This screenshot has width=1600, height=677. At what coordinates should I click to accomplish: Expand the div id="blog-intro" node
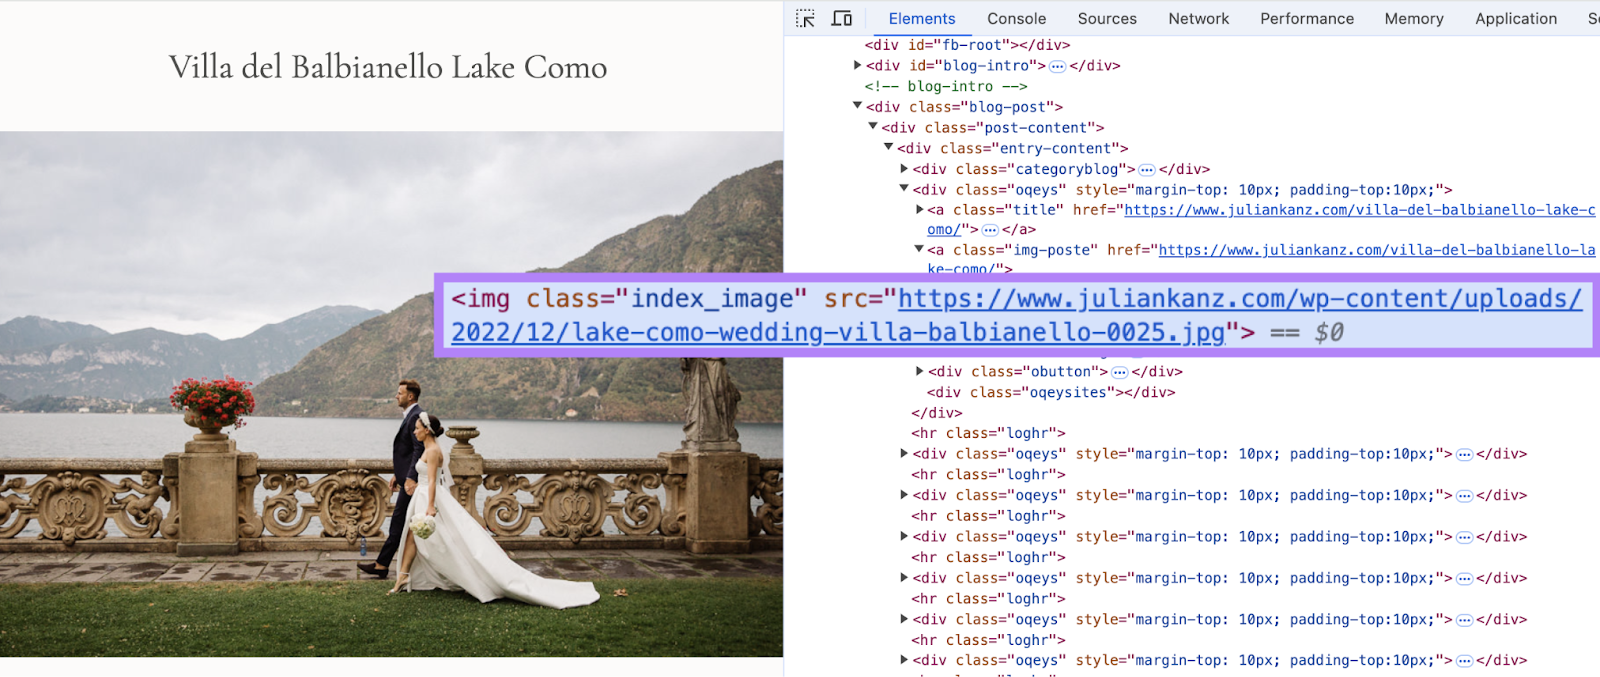pyautogui.click(x=858, y=65)
